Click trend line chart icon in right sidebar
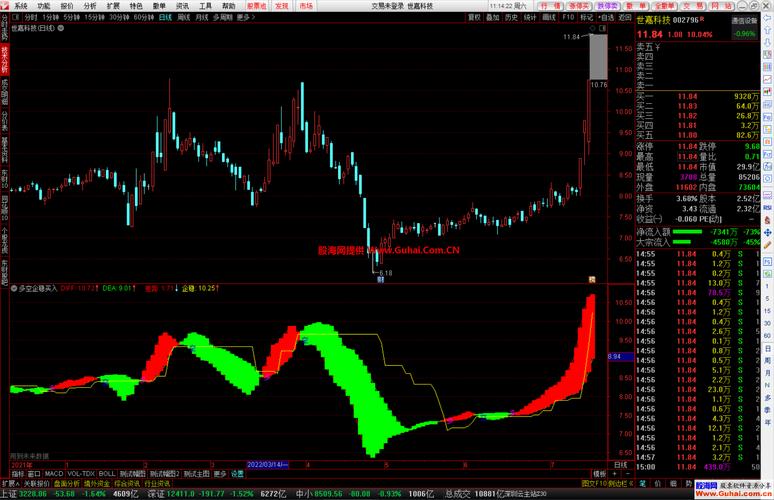 point(768,79)
